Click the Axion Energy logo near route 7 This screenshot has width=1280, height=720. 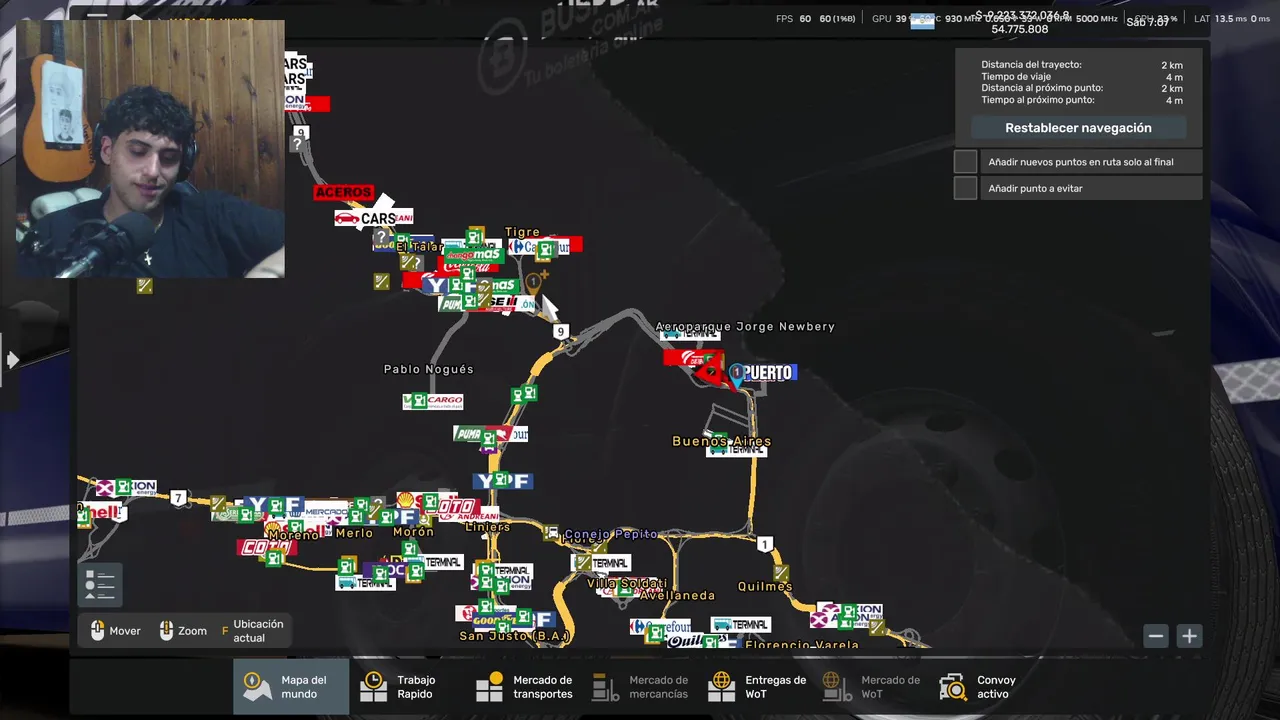point(128,488)
